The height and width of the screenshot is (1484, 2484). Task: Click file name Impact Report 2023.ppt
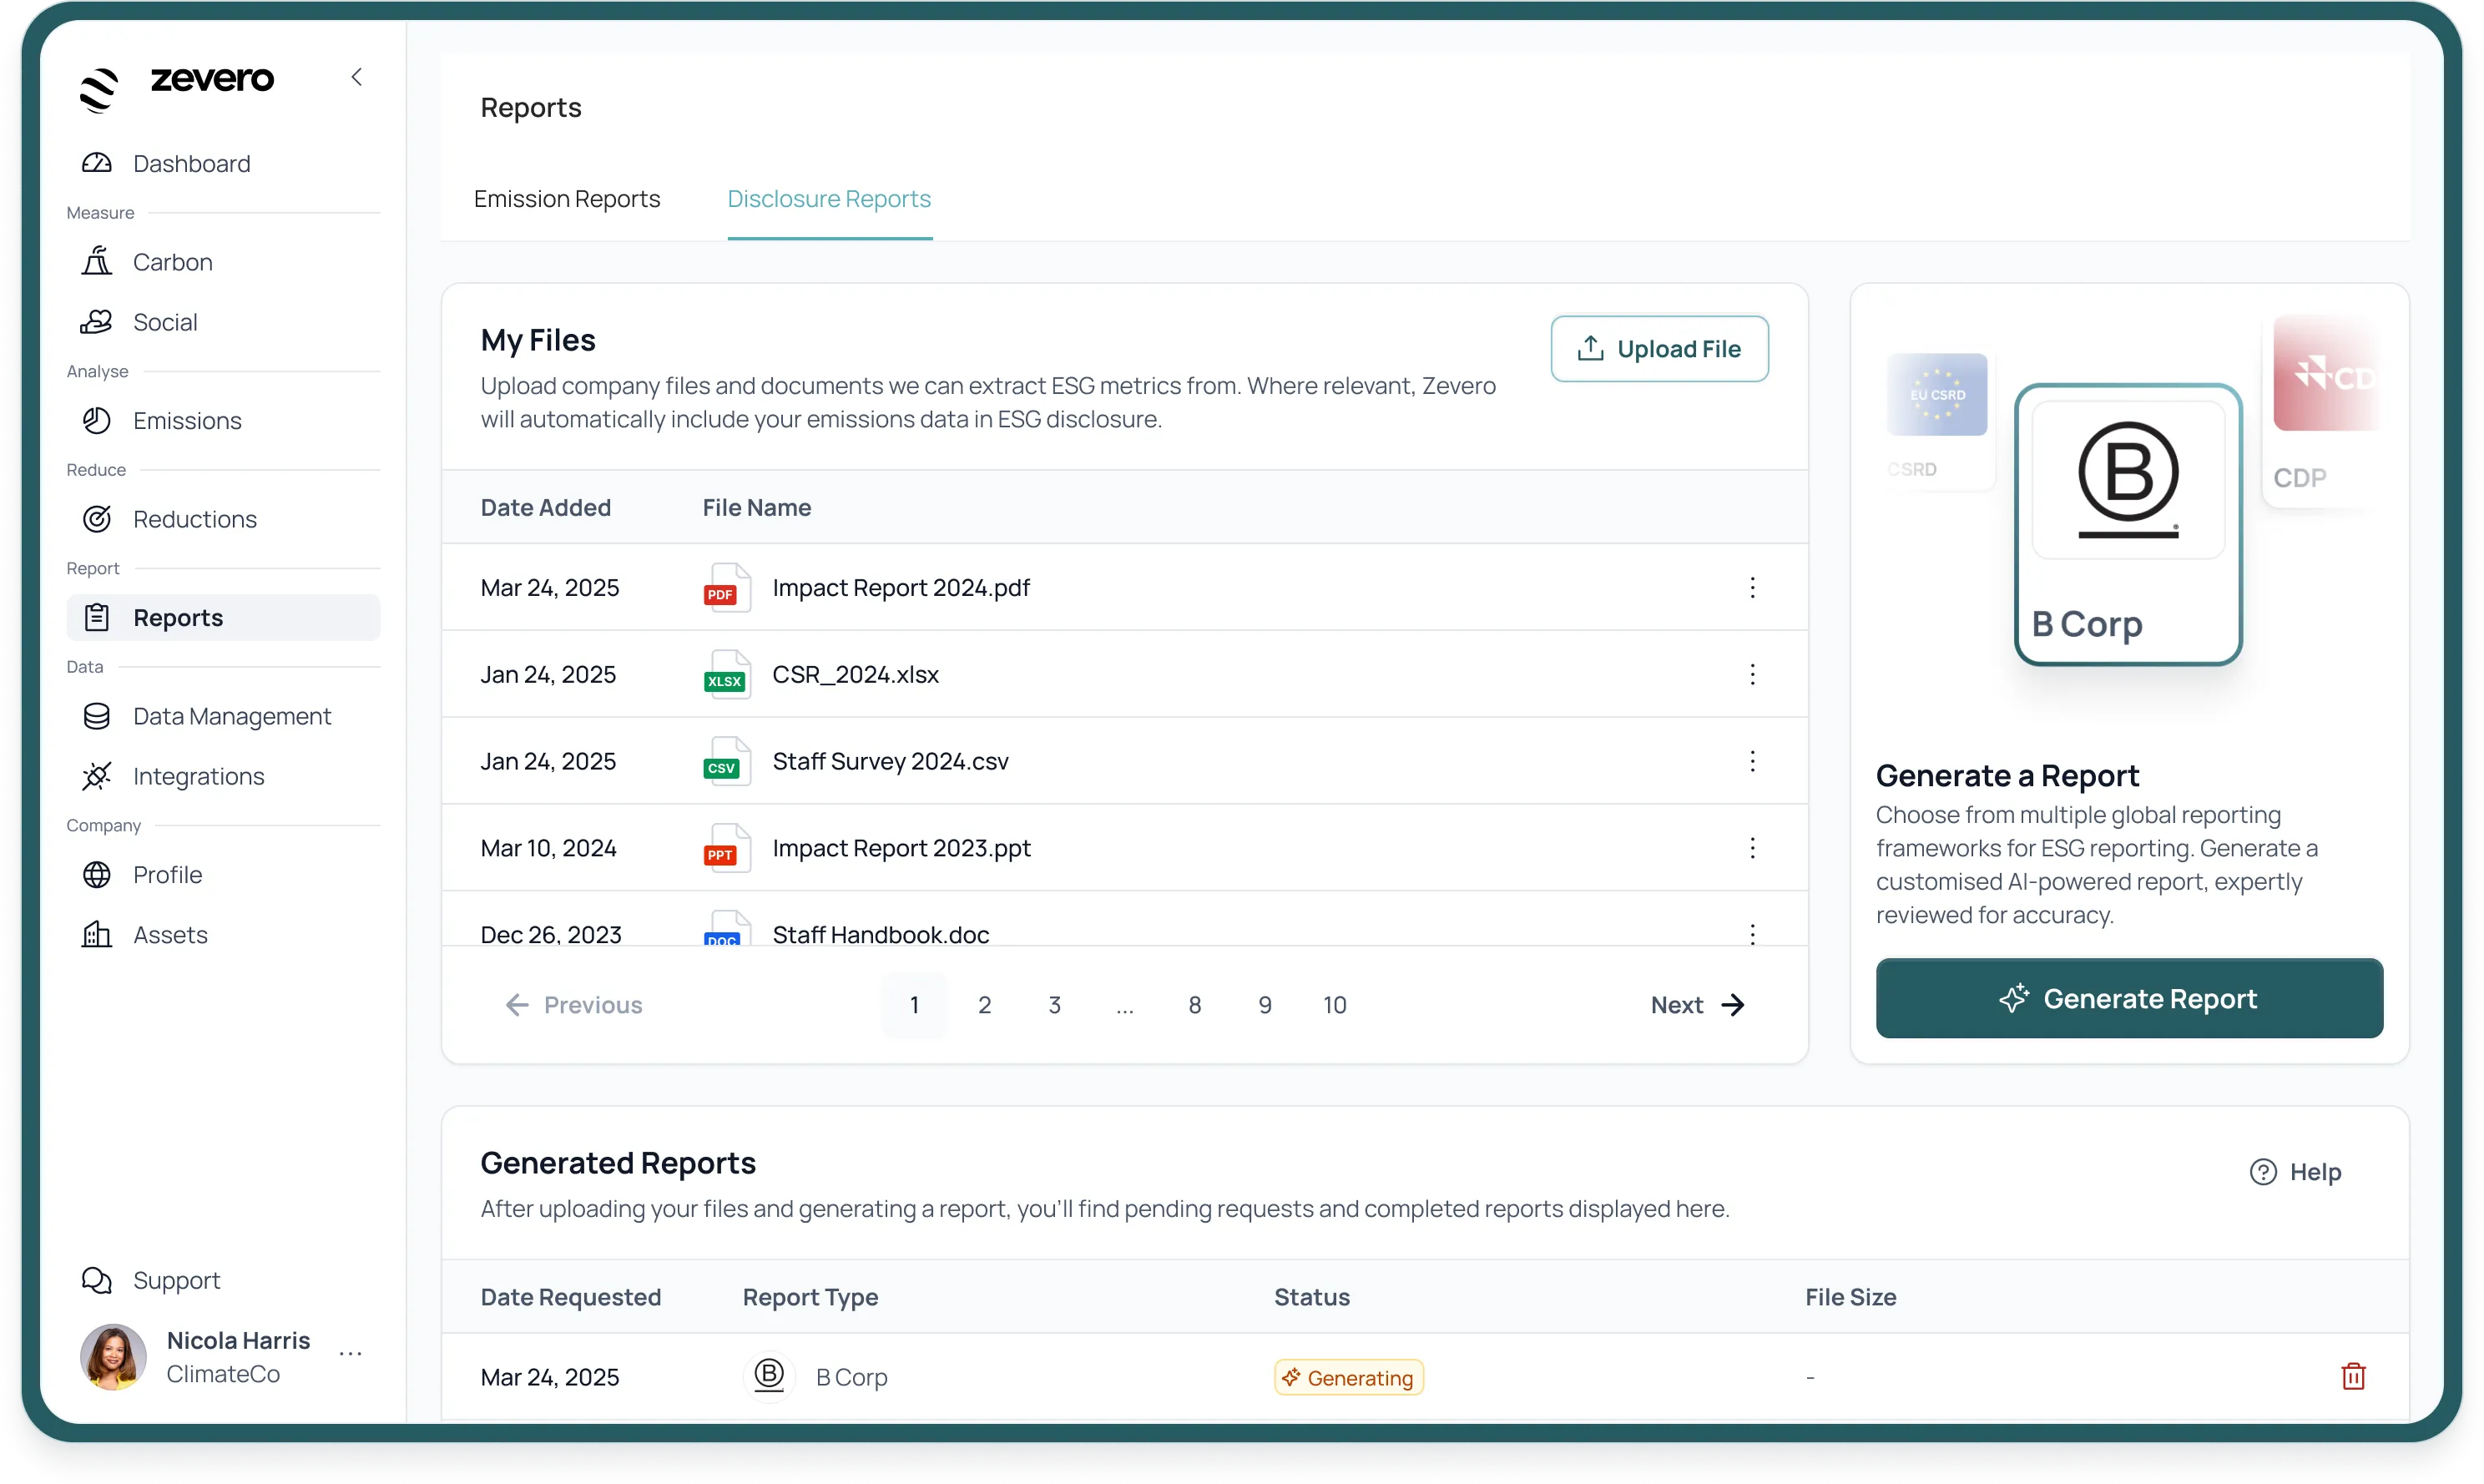(x=901, y=848)
